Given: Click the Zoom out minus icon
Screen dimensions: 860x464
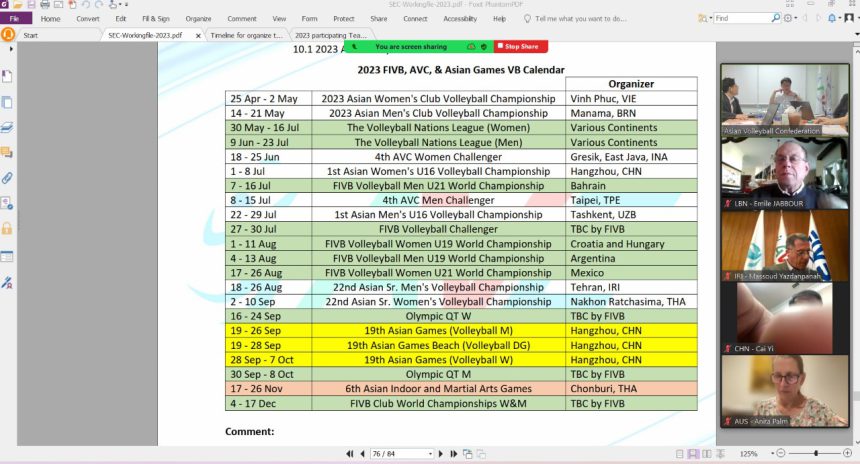Looking at the screenshot, I should coord(781,453).
